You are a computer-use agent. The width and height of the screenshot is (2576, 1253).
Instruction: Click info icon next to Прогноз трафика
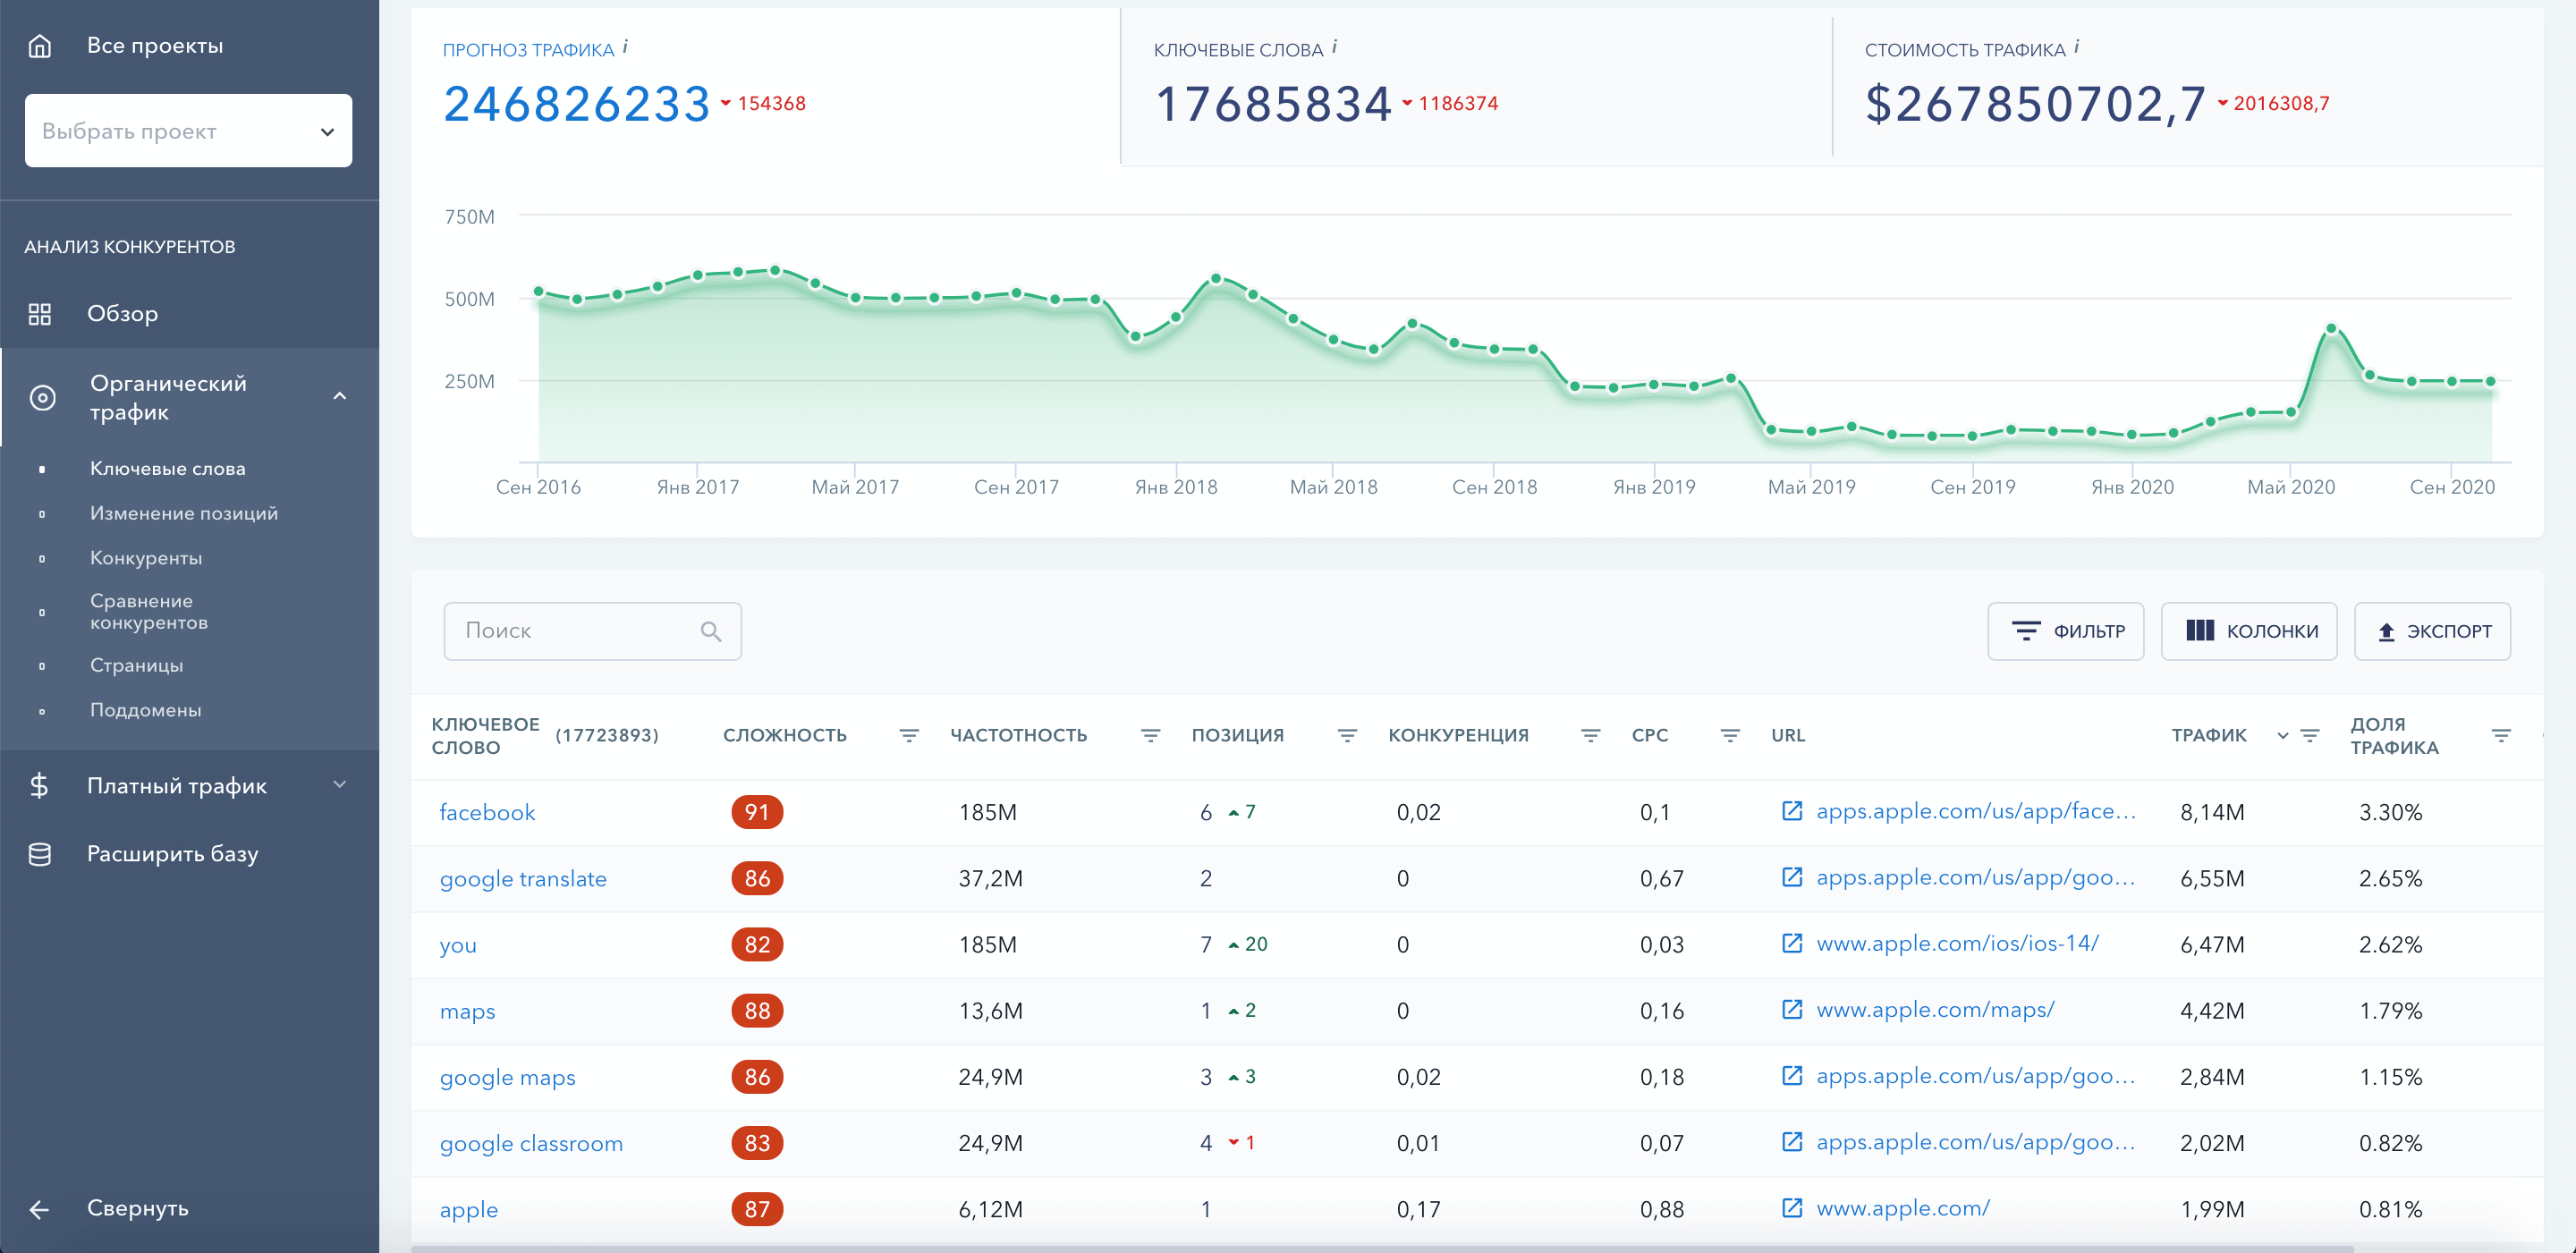(x=625, y=46)
